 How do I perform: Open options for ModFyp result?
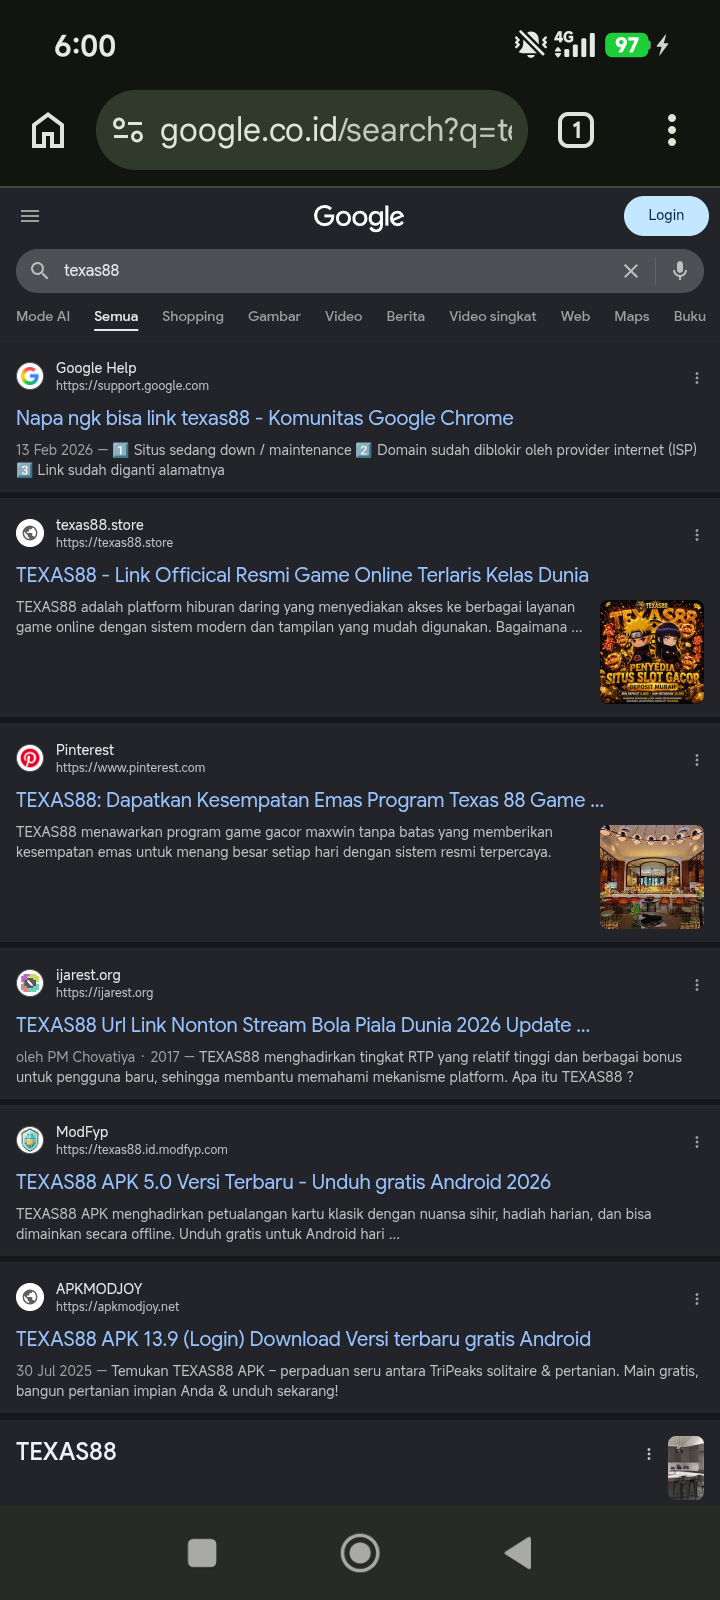(697, 1142)
